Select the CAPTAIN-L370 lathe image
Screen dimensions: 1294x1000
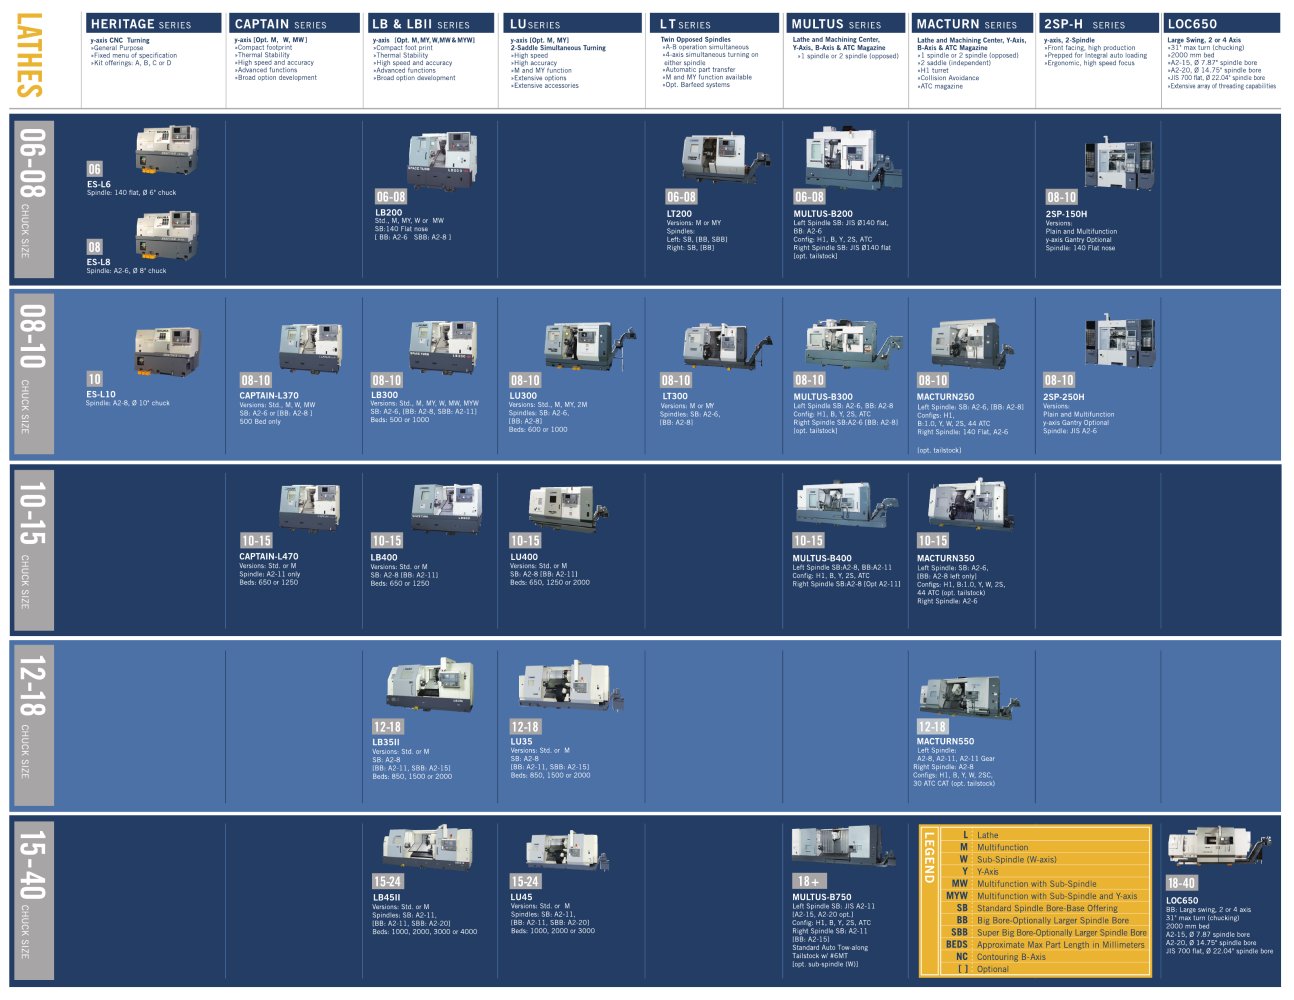[310, 347]
